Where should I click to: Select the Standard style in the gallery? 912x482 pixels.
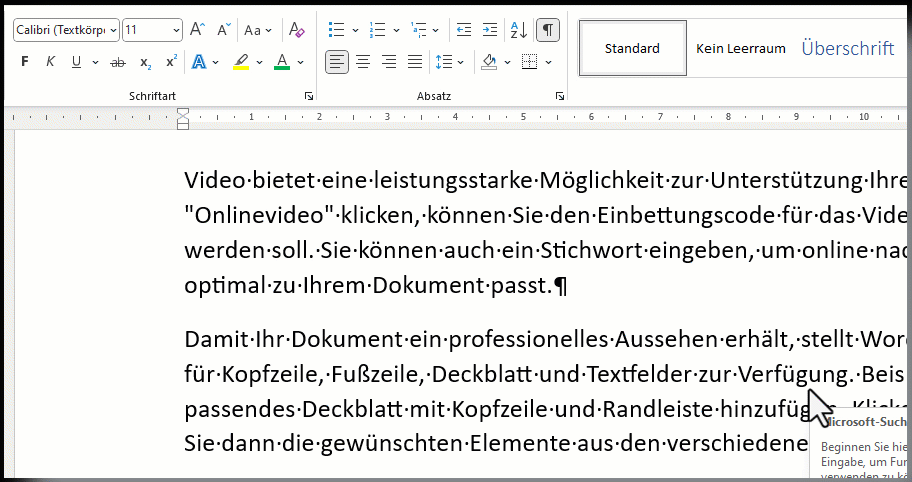632,48
